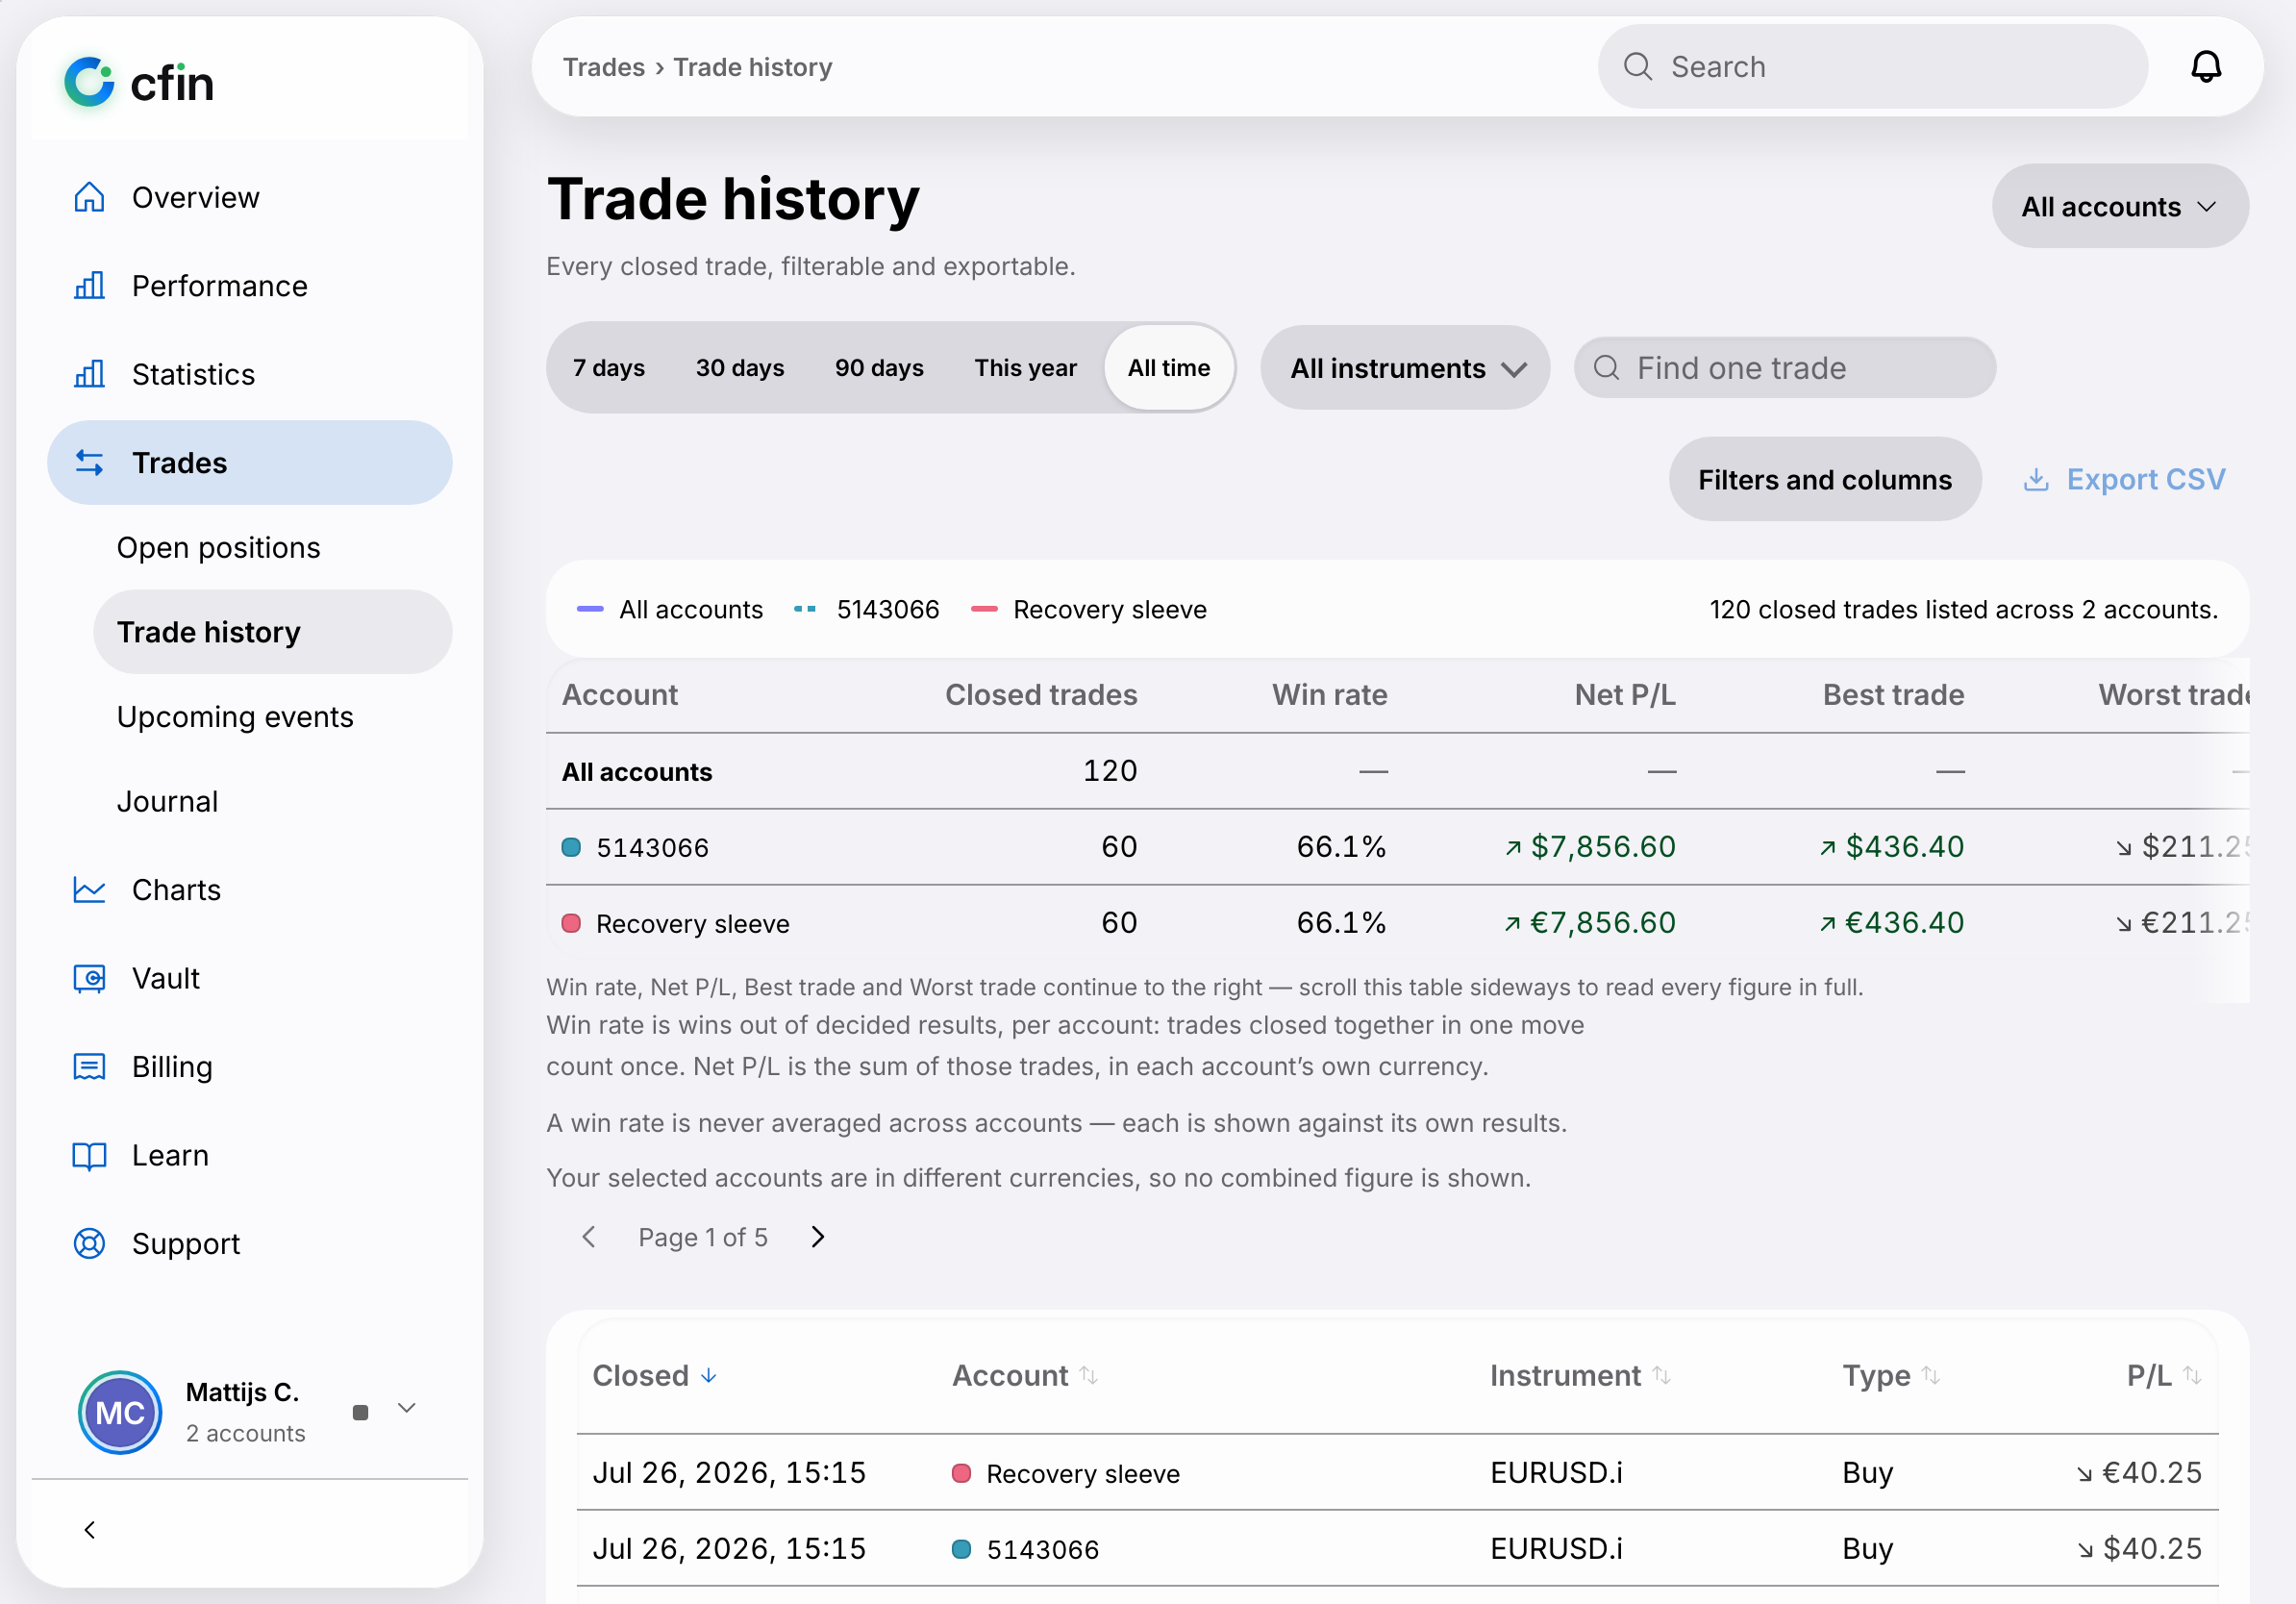Open Upcoming events submenu item
The width and height of the screenshot is (2296, 1604).
pyautogui.click(x=272, y=717)
